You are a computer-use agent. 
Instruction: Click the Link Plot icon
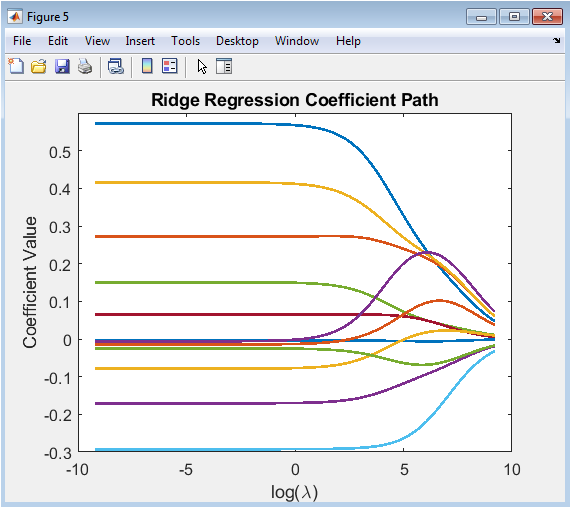pyautogui.click(x=116, y=67)
